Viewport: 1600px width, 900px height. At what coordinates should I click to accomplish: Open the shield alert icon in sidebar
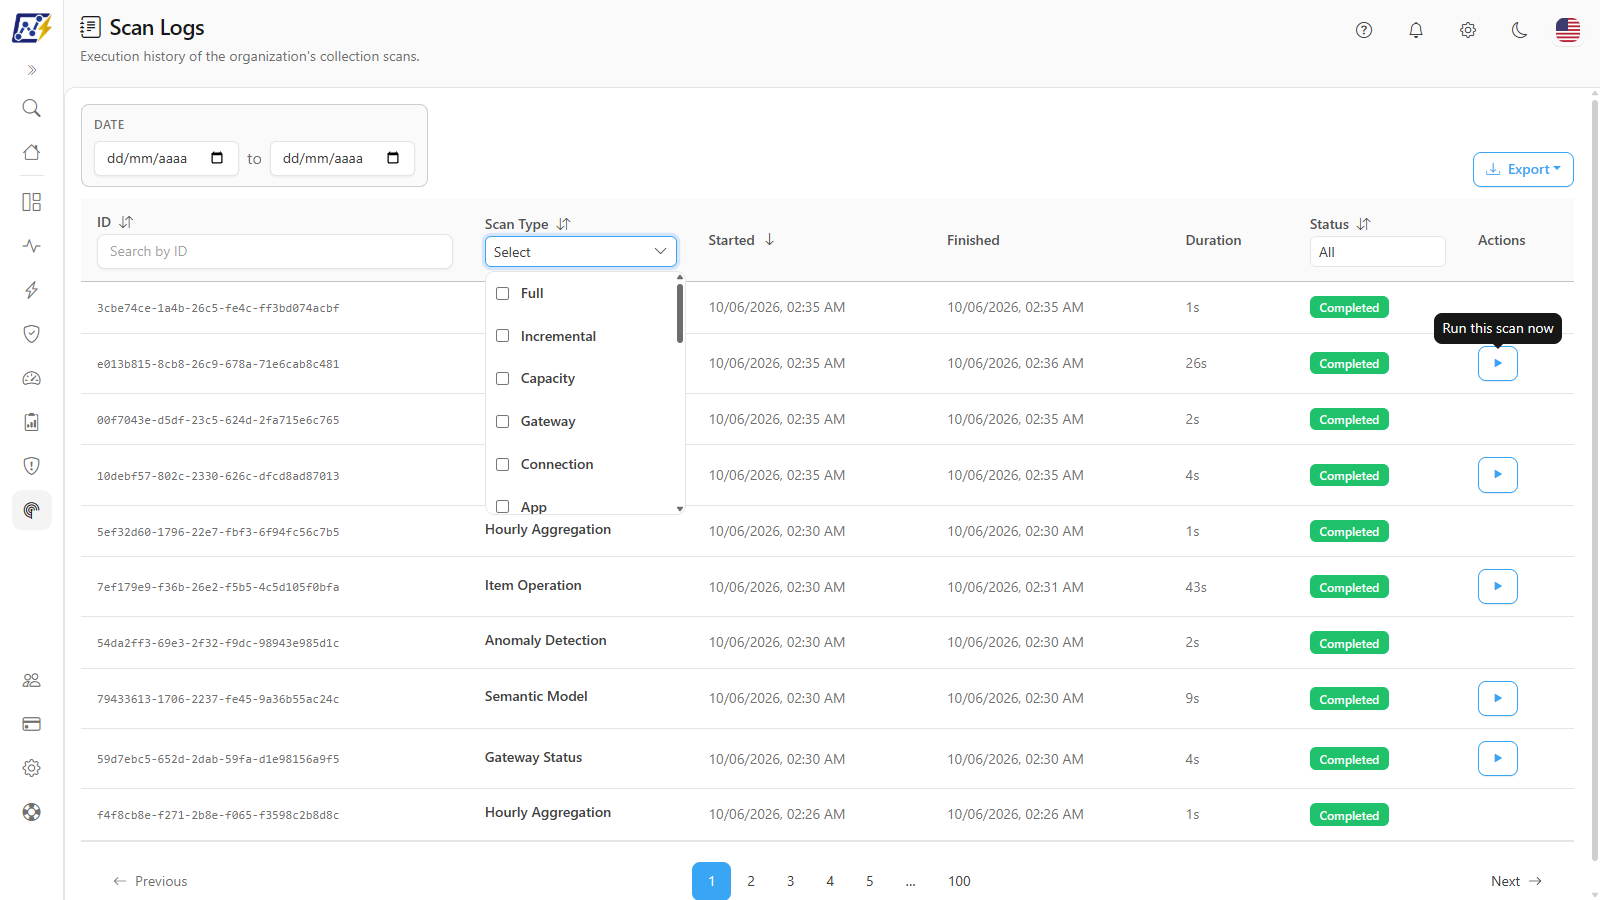(32, 466)
